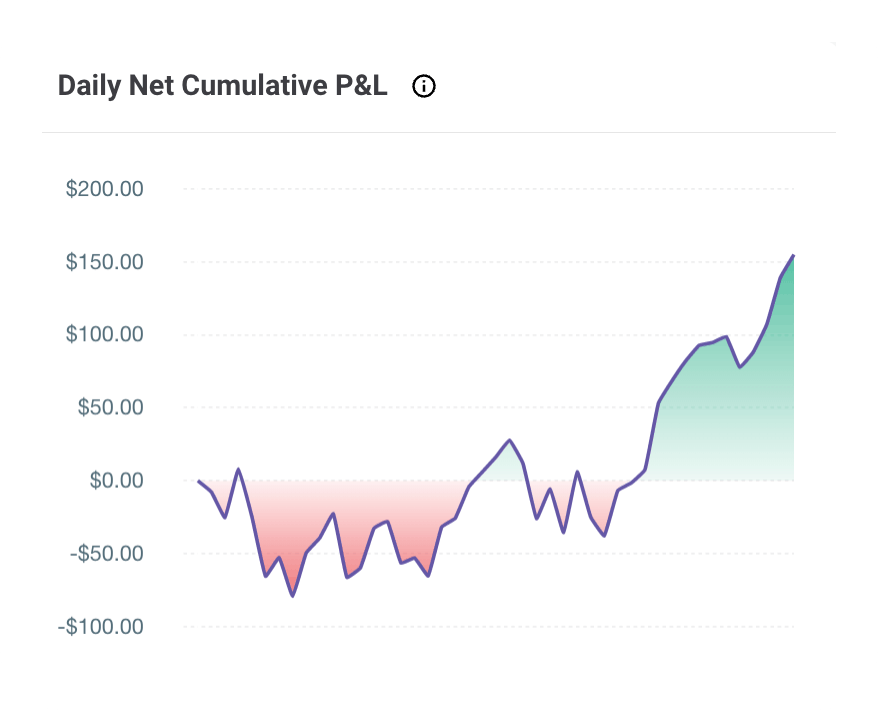Click the steep rising line segment crossing $50.00
Viewport: 878px width, 710px height.
(x=656, y=412)
